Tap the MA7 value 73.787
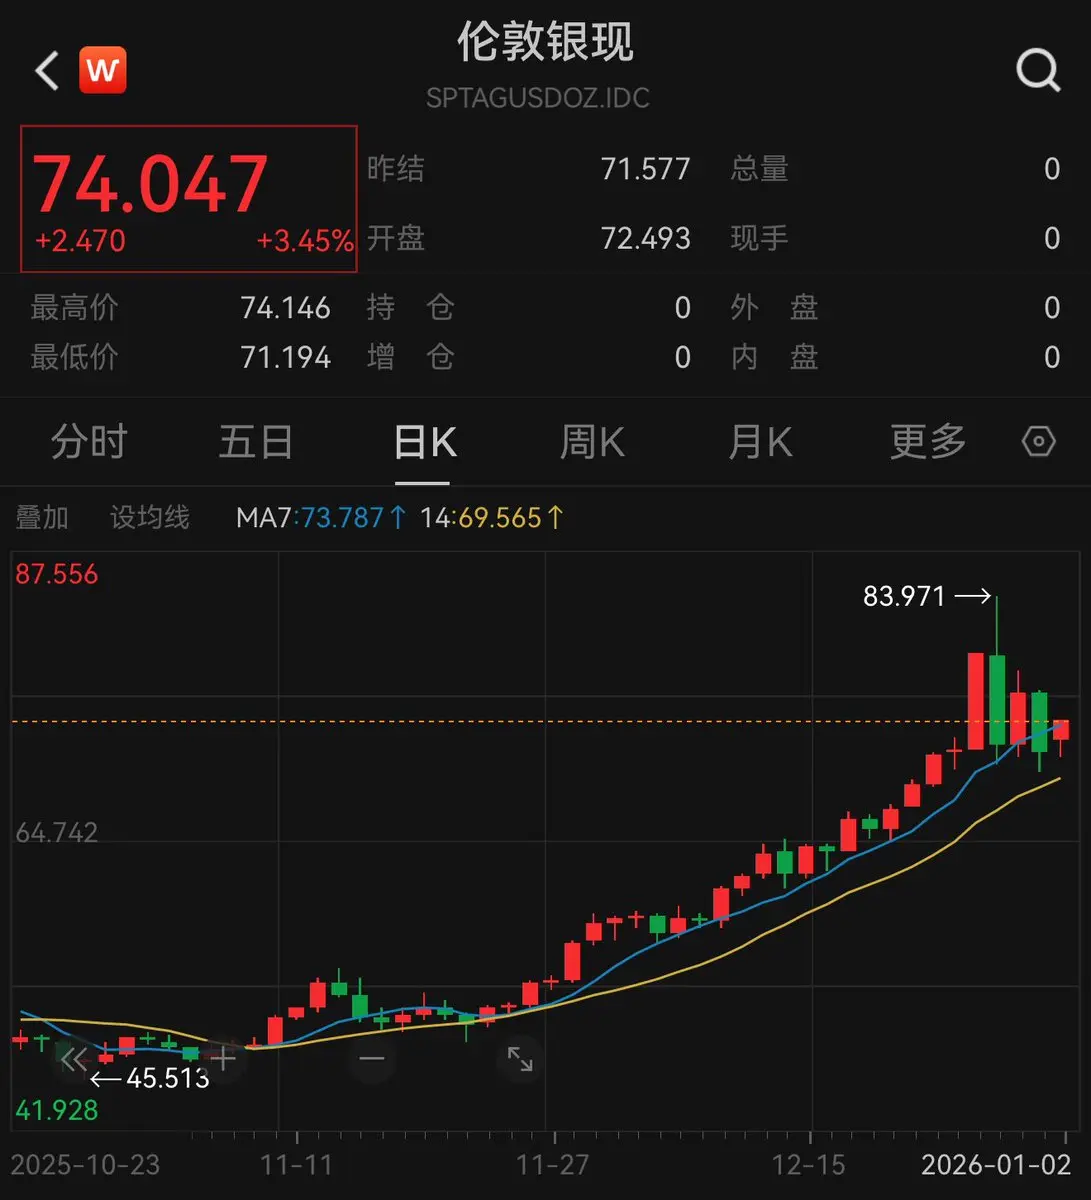Viewport: 1091px width, 1200px height. [x=343, y=517]
